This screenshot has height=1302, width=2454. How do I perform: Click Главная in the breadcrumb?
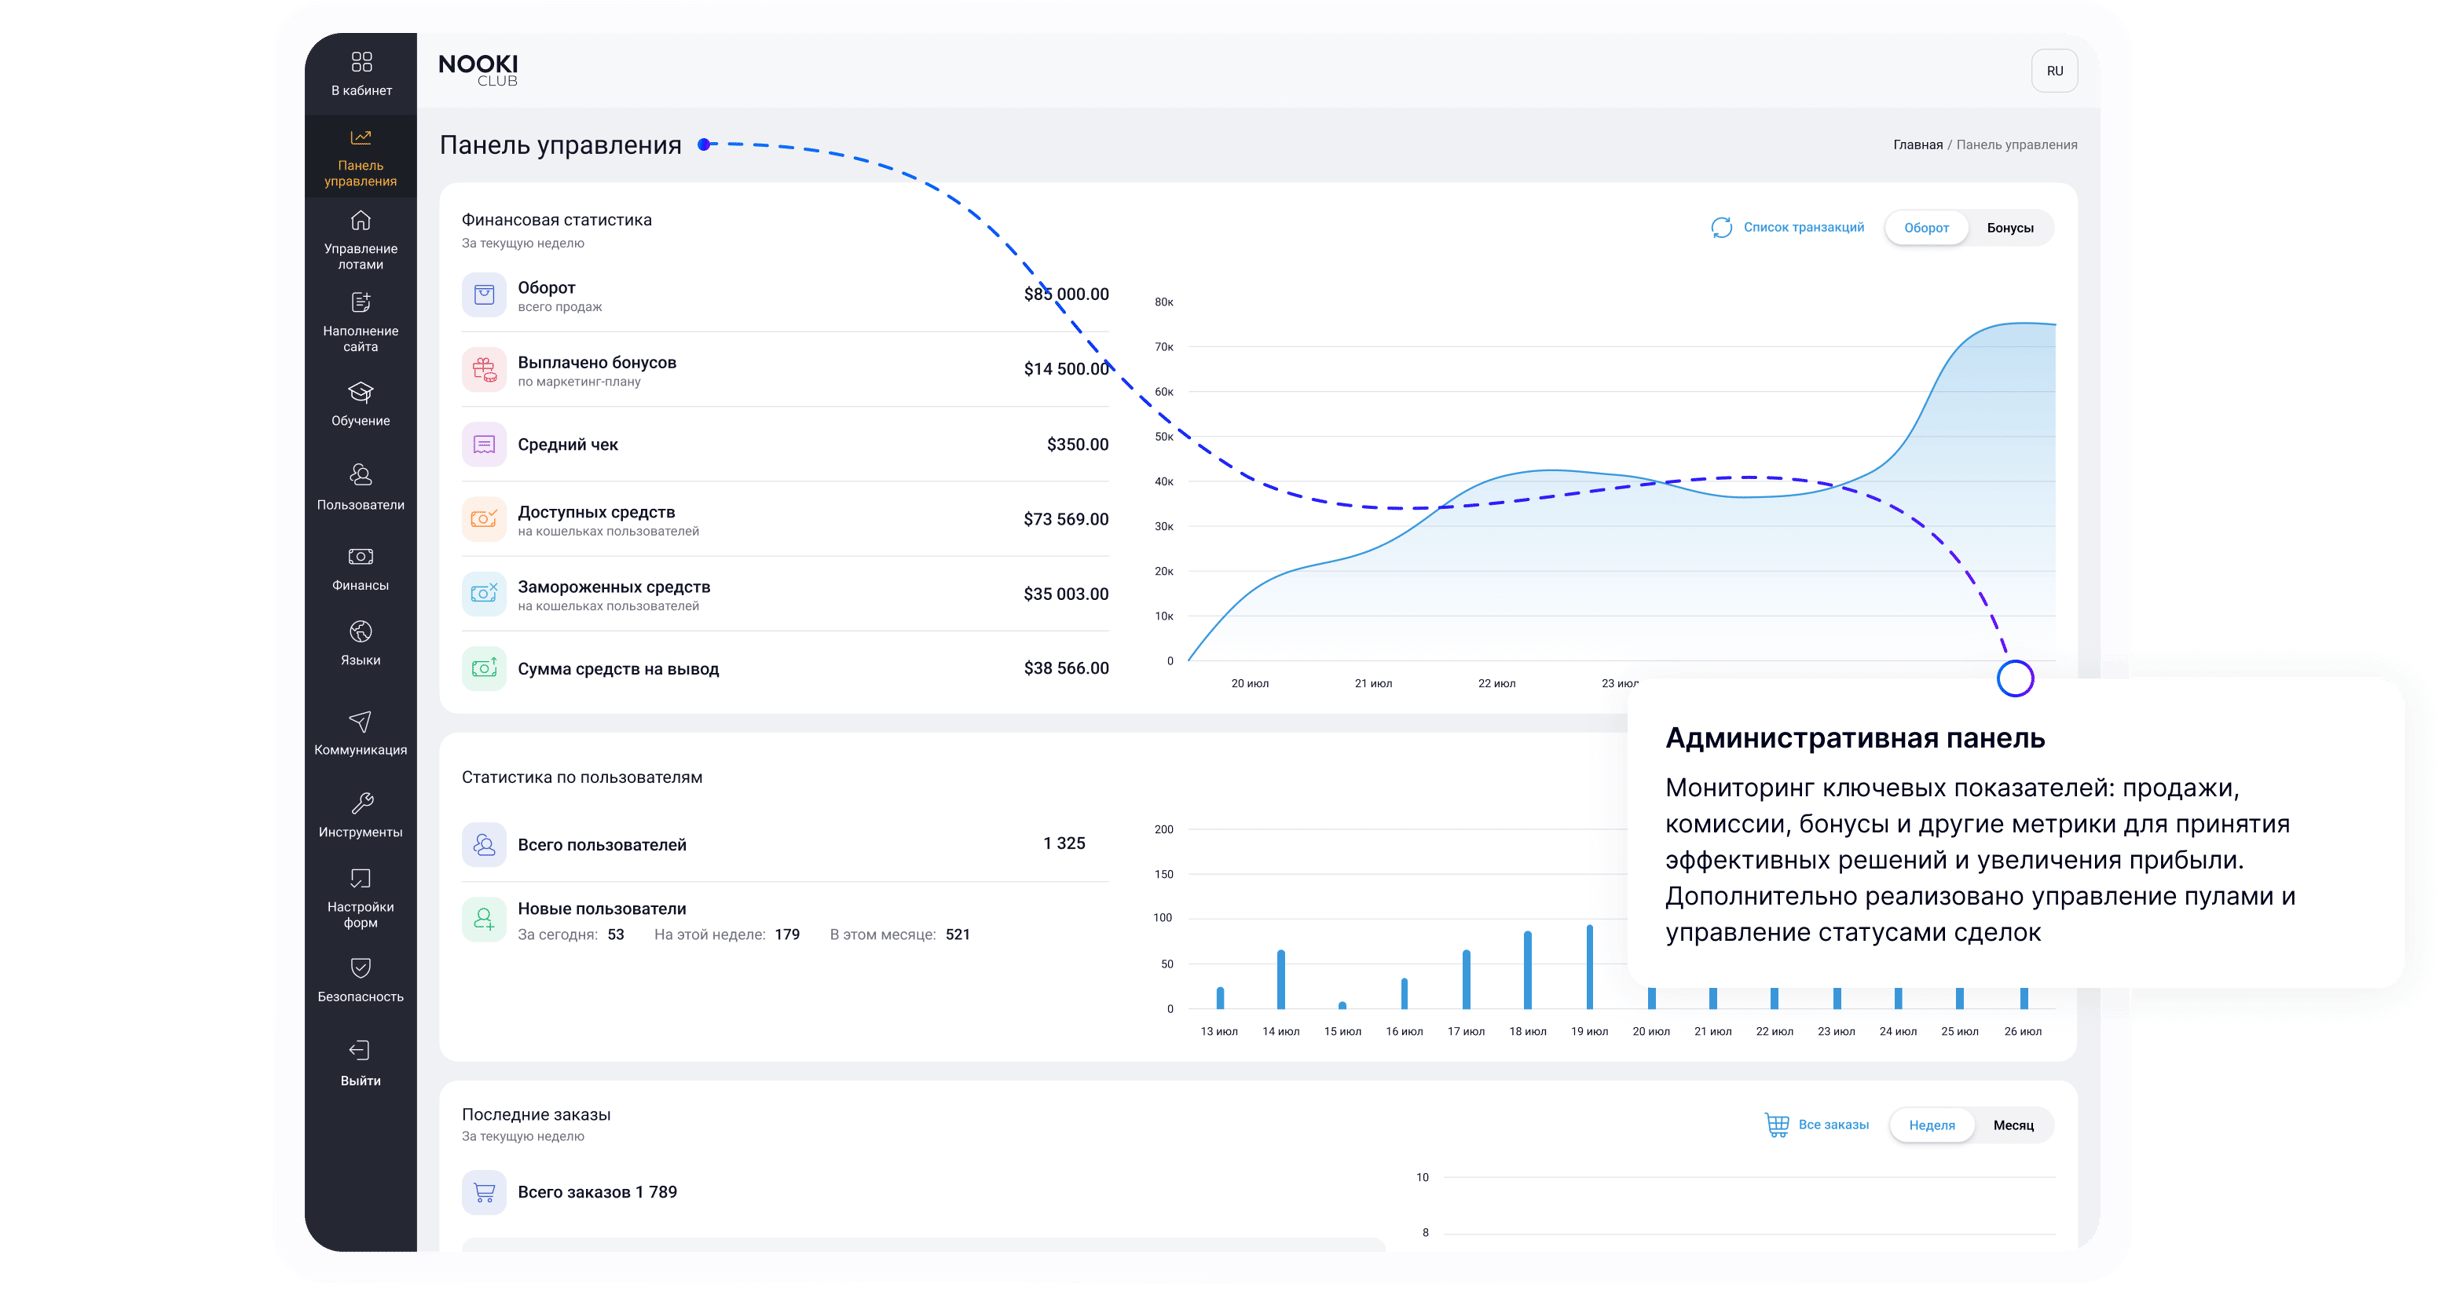point(1917,145)
